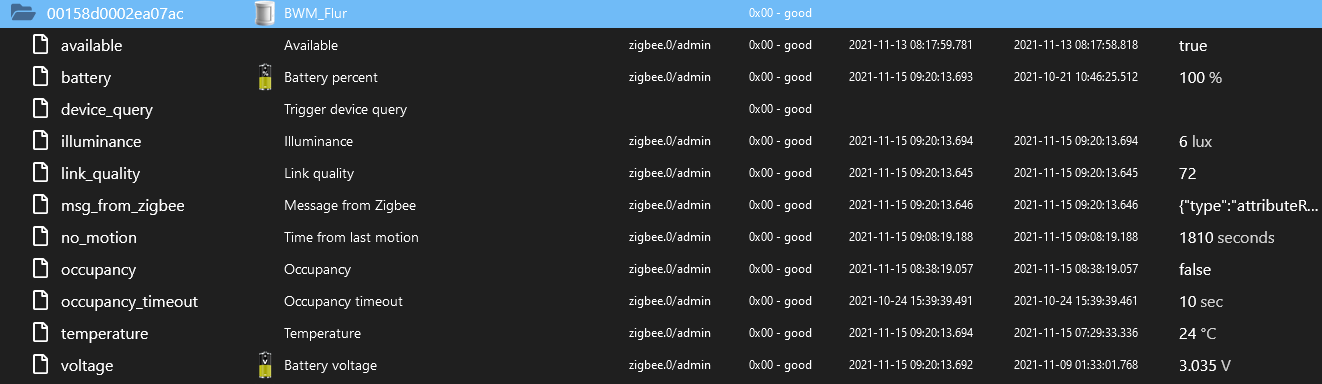The image size is (1322, 384).
Task: Click the Trigger device query name
Action: pyautogui.click(x=345, y=109)
